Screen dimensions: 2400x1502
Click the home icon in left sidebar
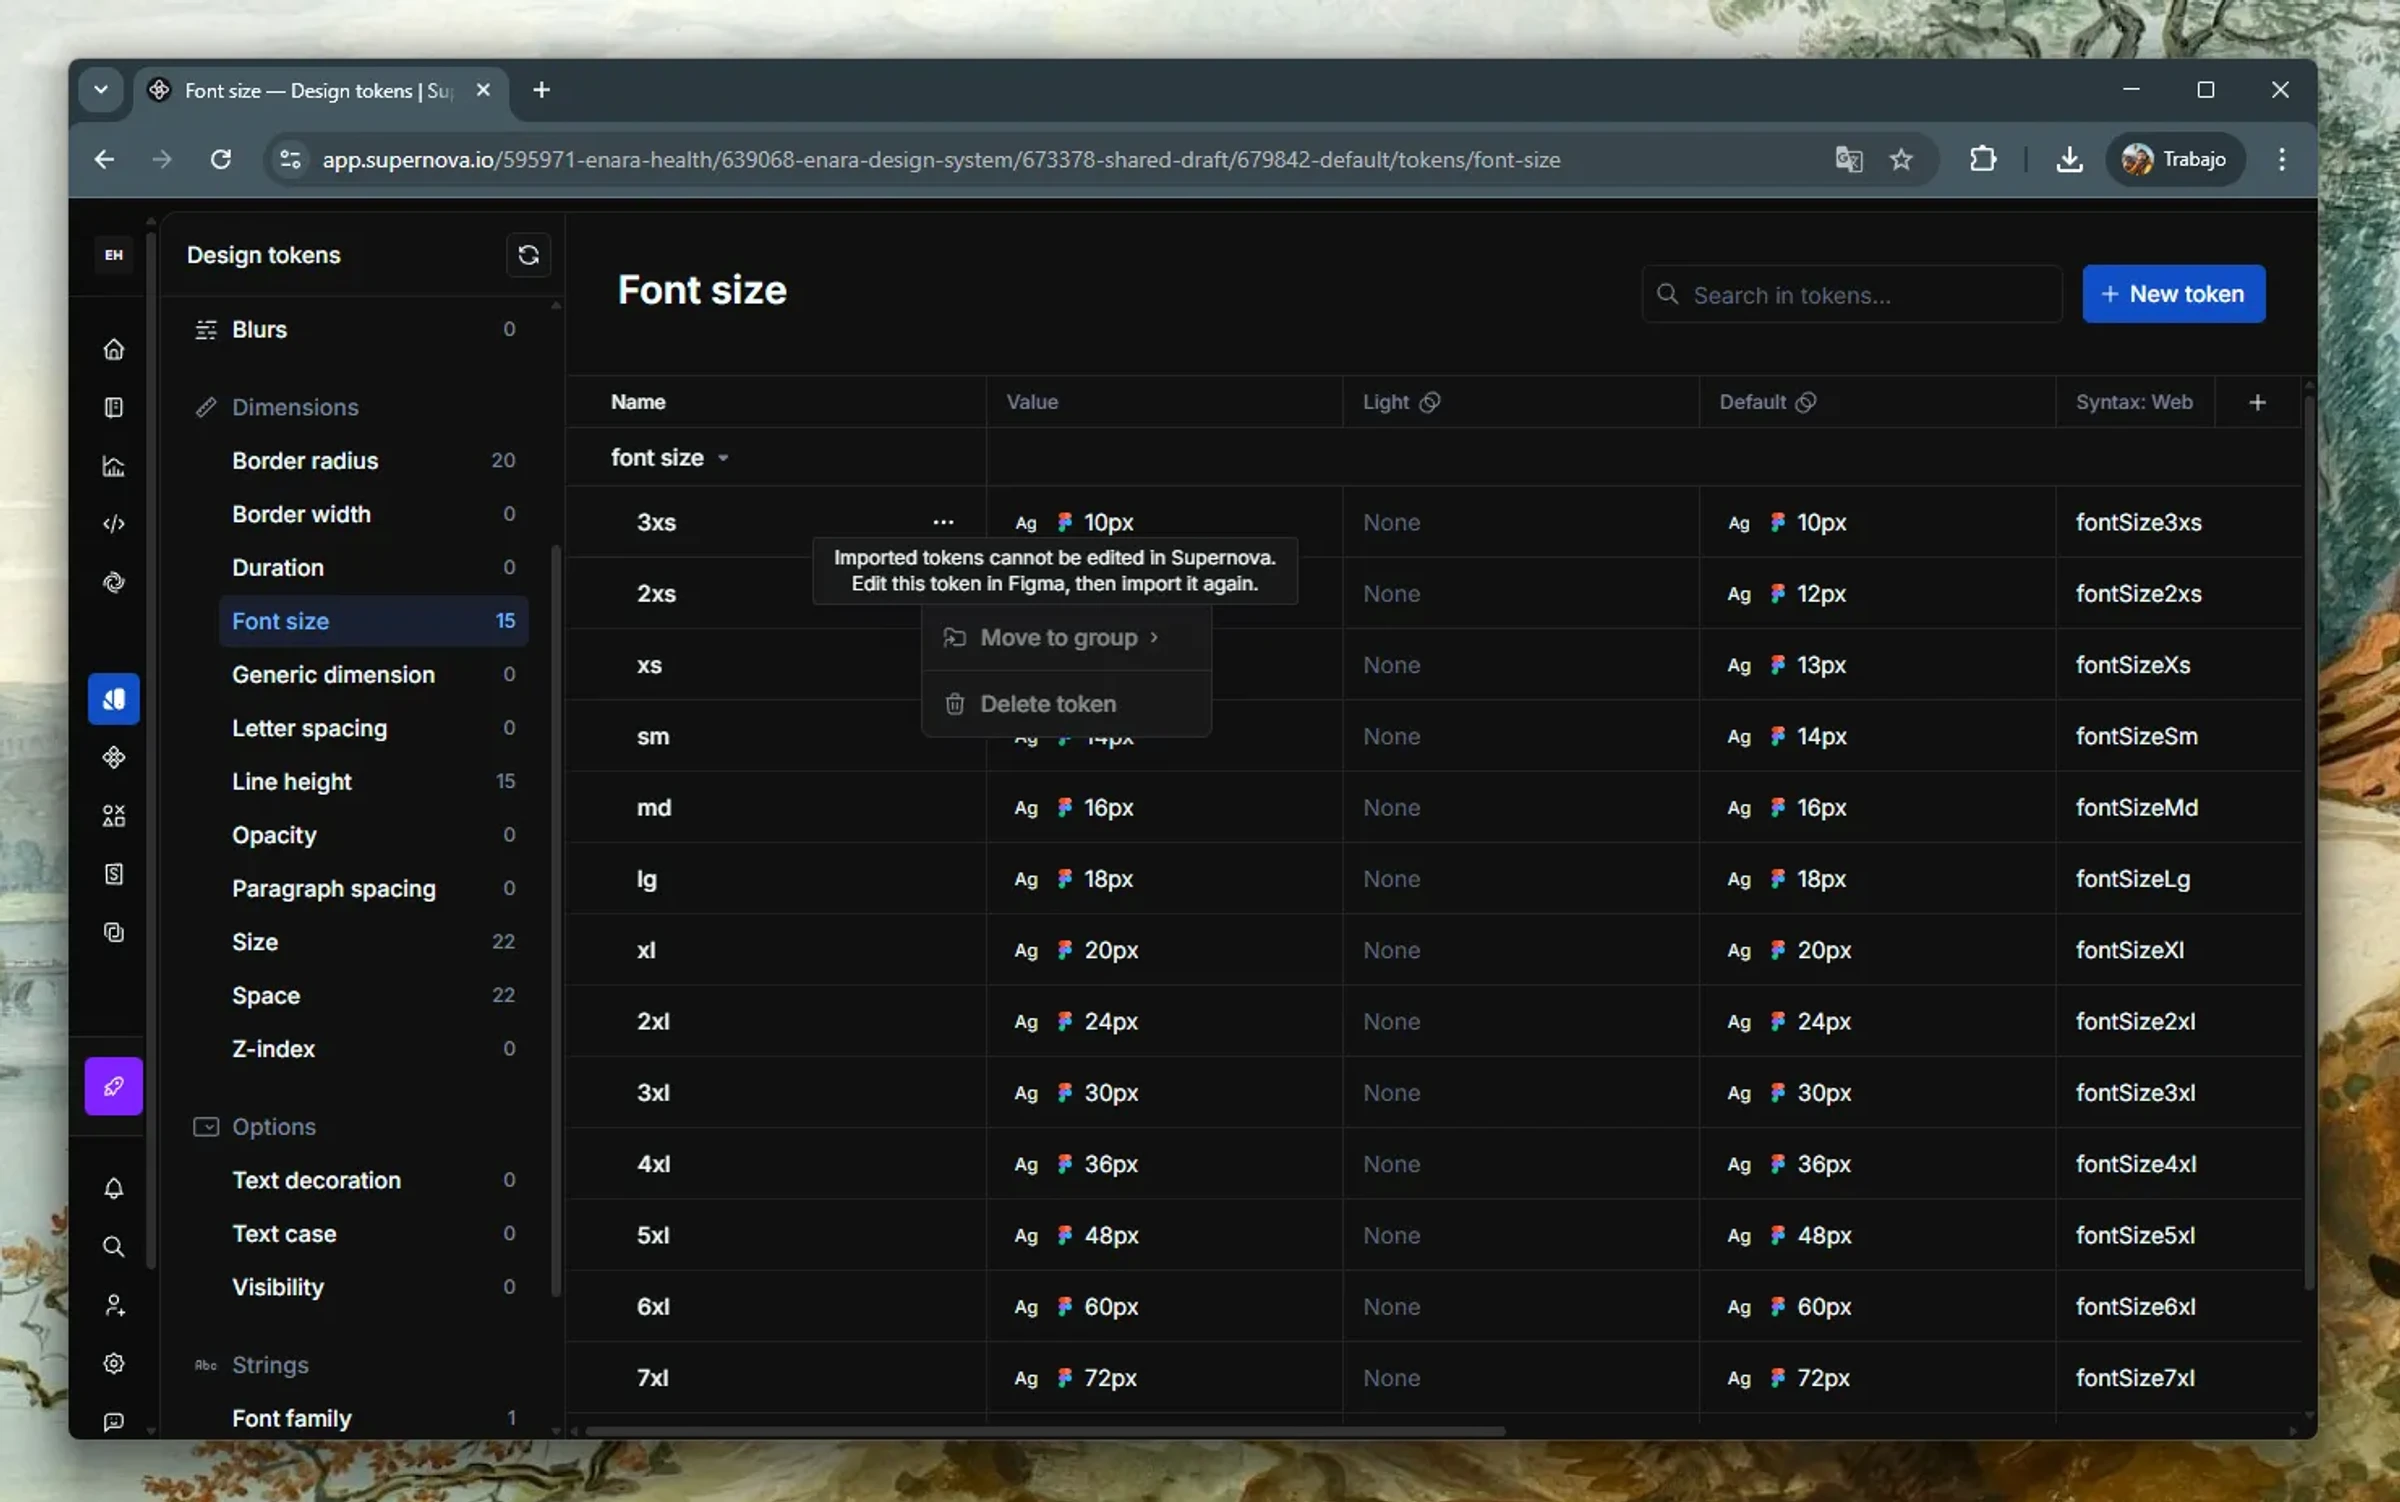[x=114, y=349]
